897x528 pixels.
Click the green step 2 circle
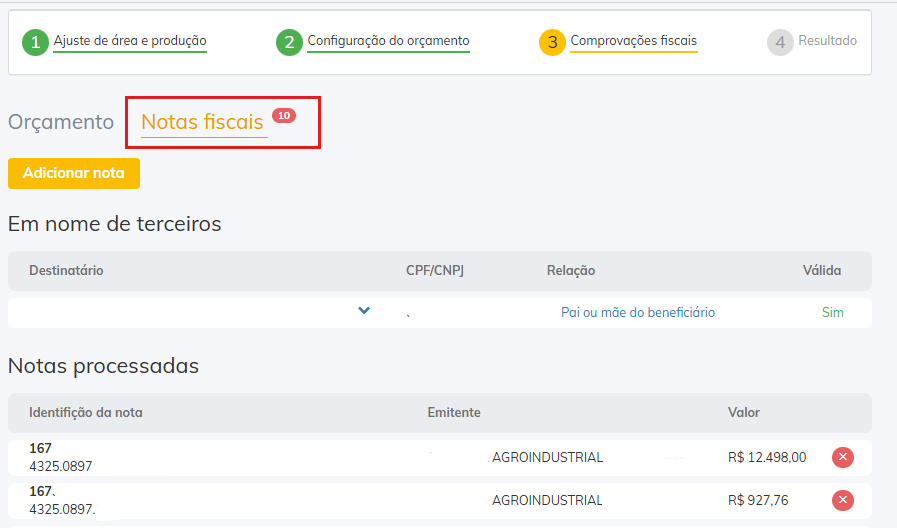(289, 42)
